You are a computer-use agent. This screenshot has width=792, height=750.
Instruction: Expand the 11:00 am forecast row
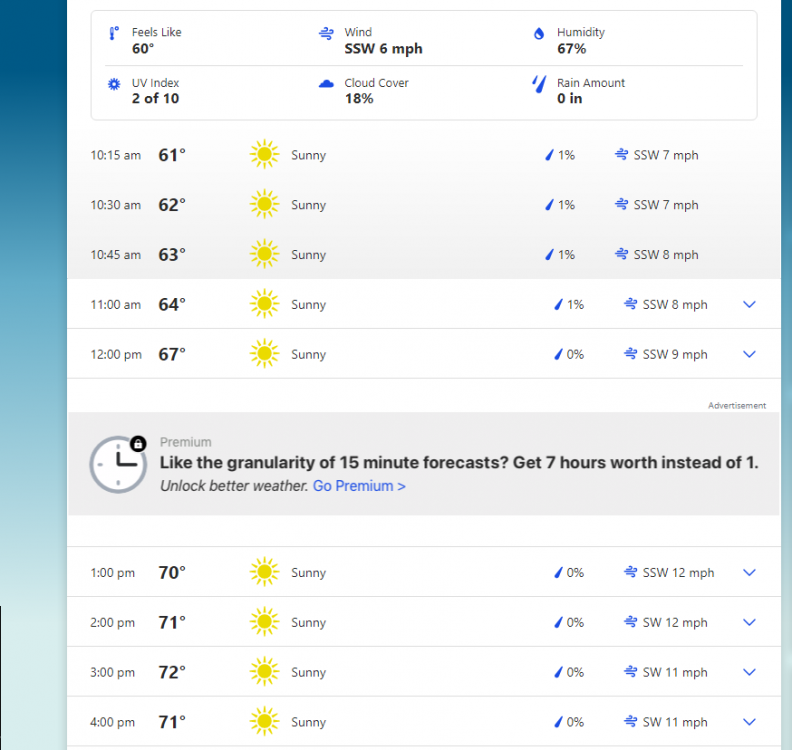pyautogui.click(x=750, y=305)
